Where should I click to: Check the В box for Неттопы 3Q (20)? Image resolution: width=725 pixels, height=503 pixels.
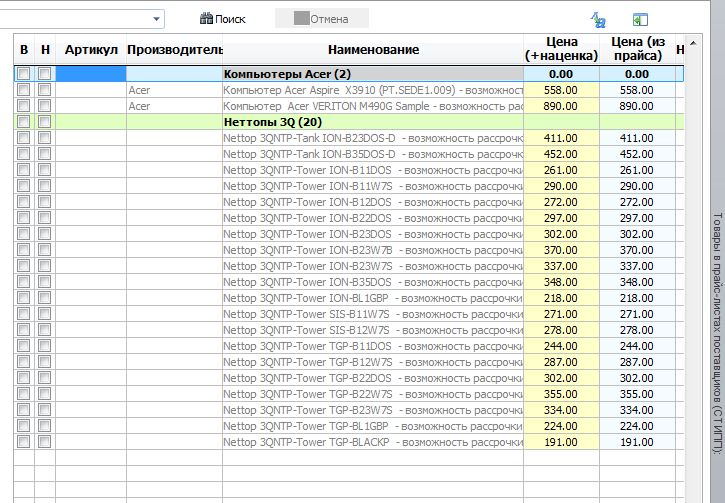pyautogui.click(x=24, y=122)
